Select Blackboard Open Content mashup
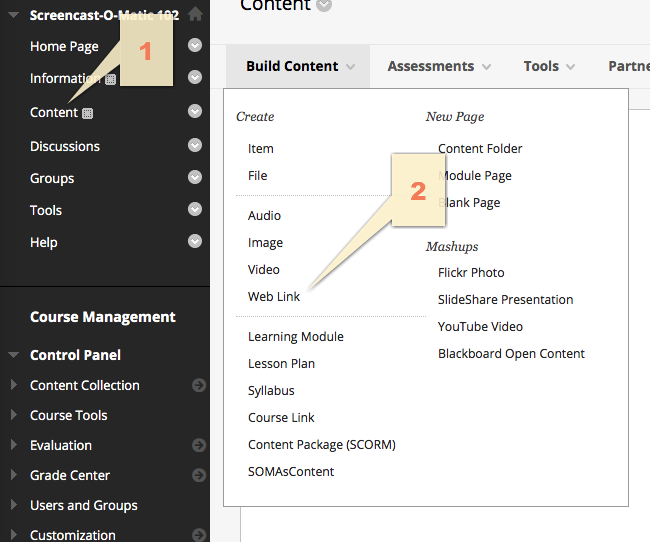Screen dimensions: 650x542 pos(511,353)
